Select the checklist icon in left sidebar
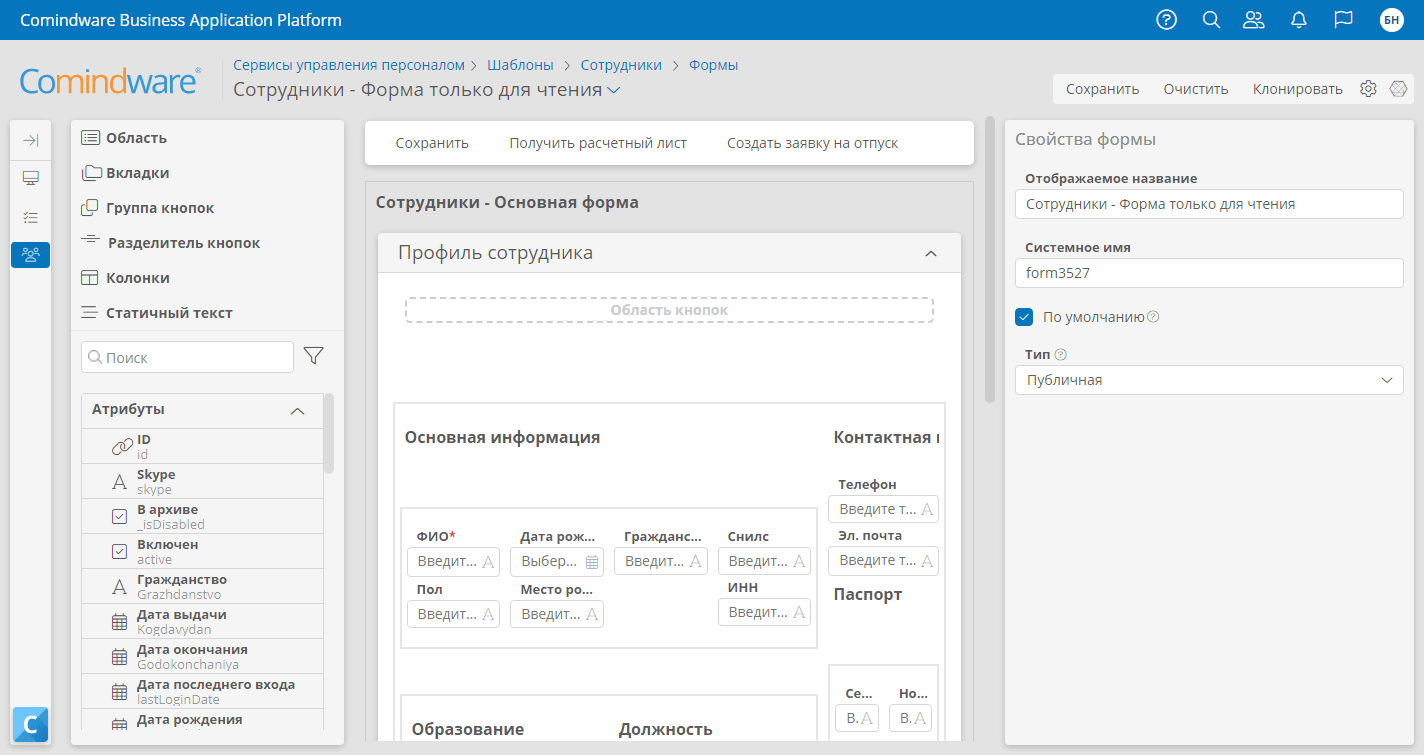Screen dimensions: 1424x755 click(x=30, y=217)
